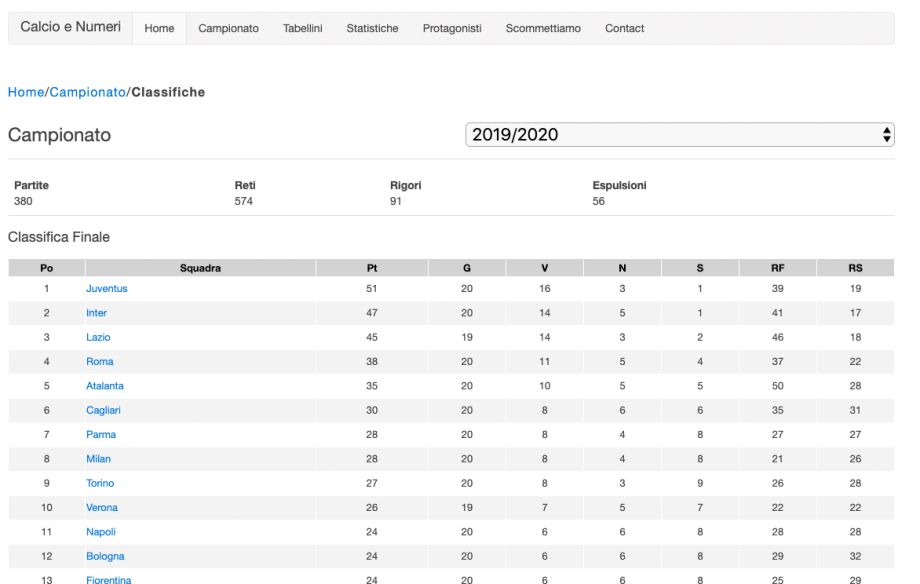The image size is (920, 584).
Task: Open the Juventus team link
Action: pos(107,289)
